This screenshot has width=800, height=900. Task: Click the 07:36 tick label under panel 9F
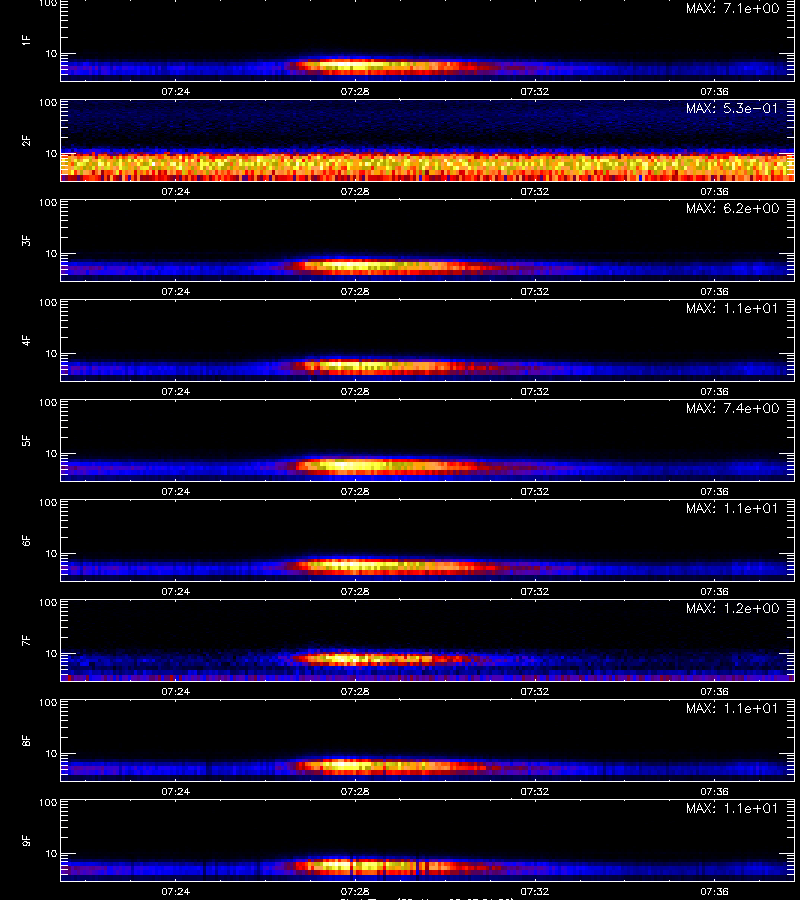(x=714, y=891)
